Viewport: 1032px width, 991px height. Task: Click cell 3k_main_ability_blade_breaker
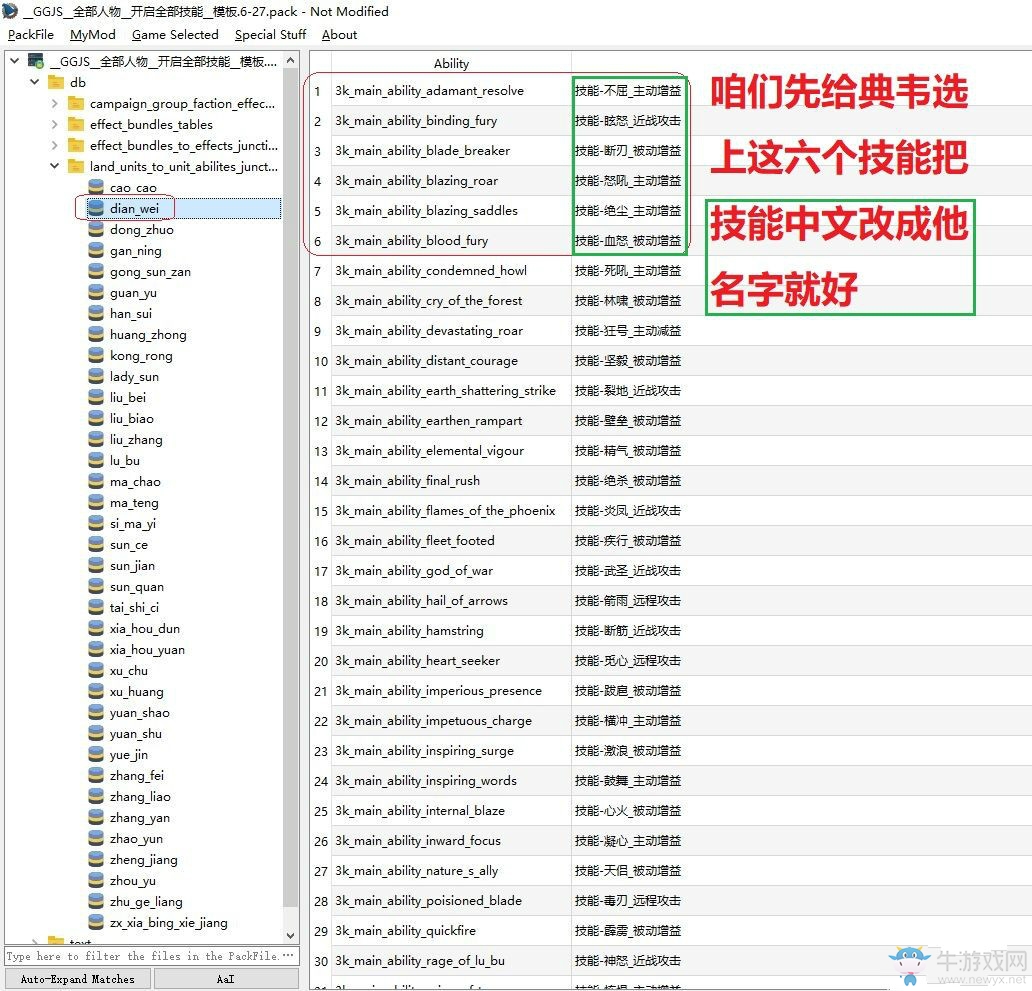tap(452, 151)
